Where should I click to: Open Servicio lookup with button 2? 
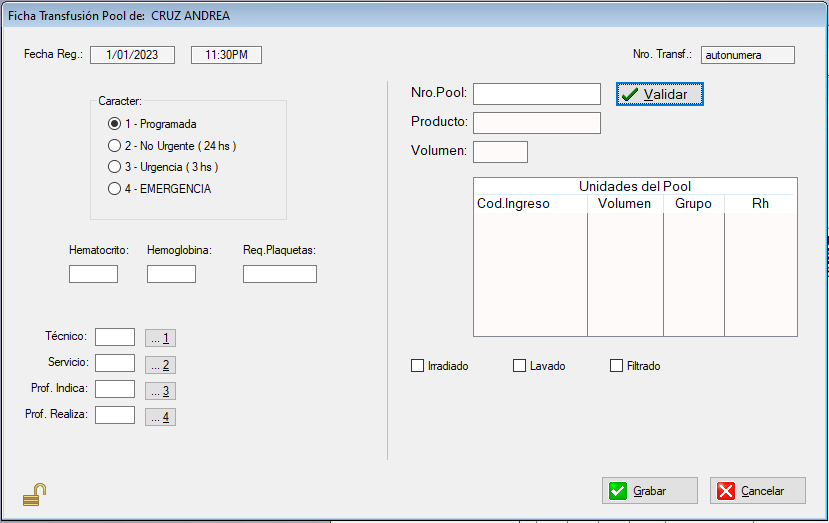pos(160,365)
